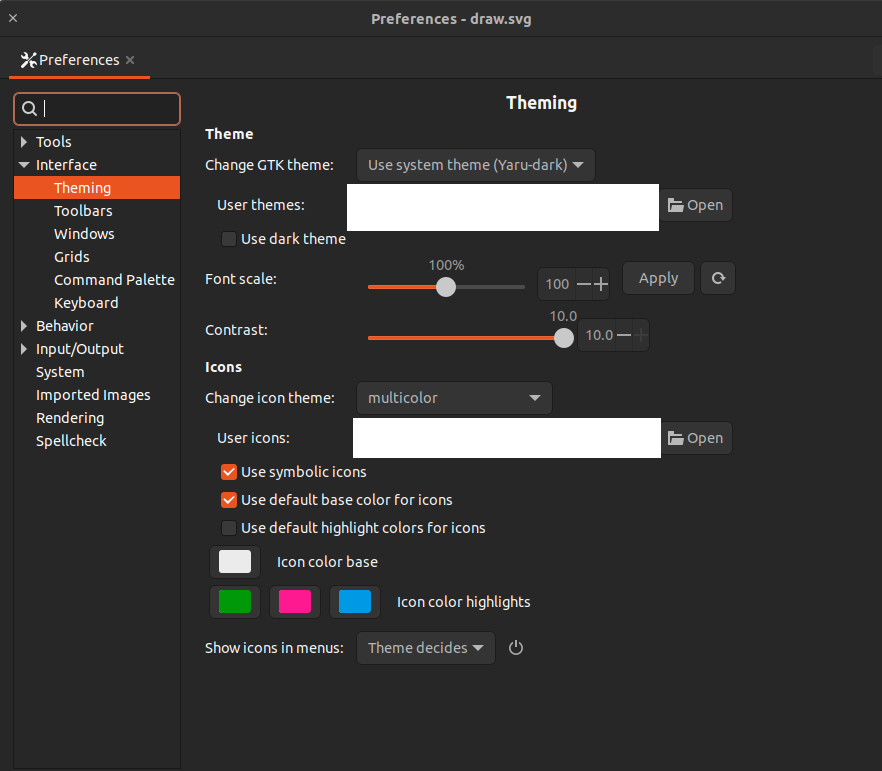Click the Preferences wrench tab icon
The image size is (882, 771).
(28, 60)
